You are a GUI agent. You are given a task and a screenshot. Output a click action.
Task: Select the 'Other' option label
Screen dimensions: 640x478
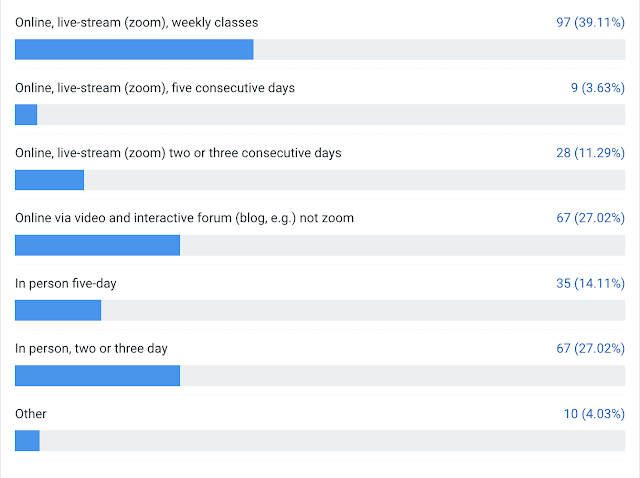tap(31, 414)
